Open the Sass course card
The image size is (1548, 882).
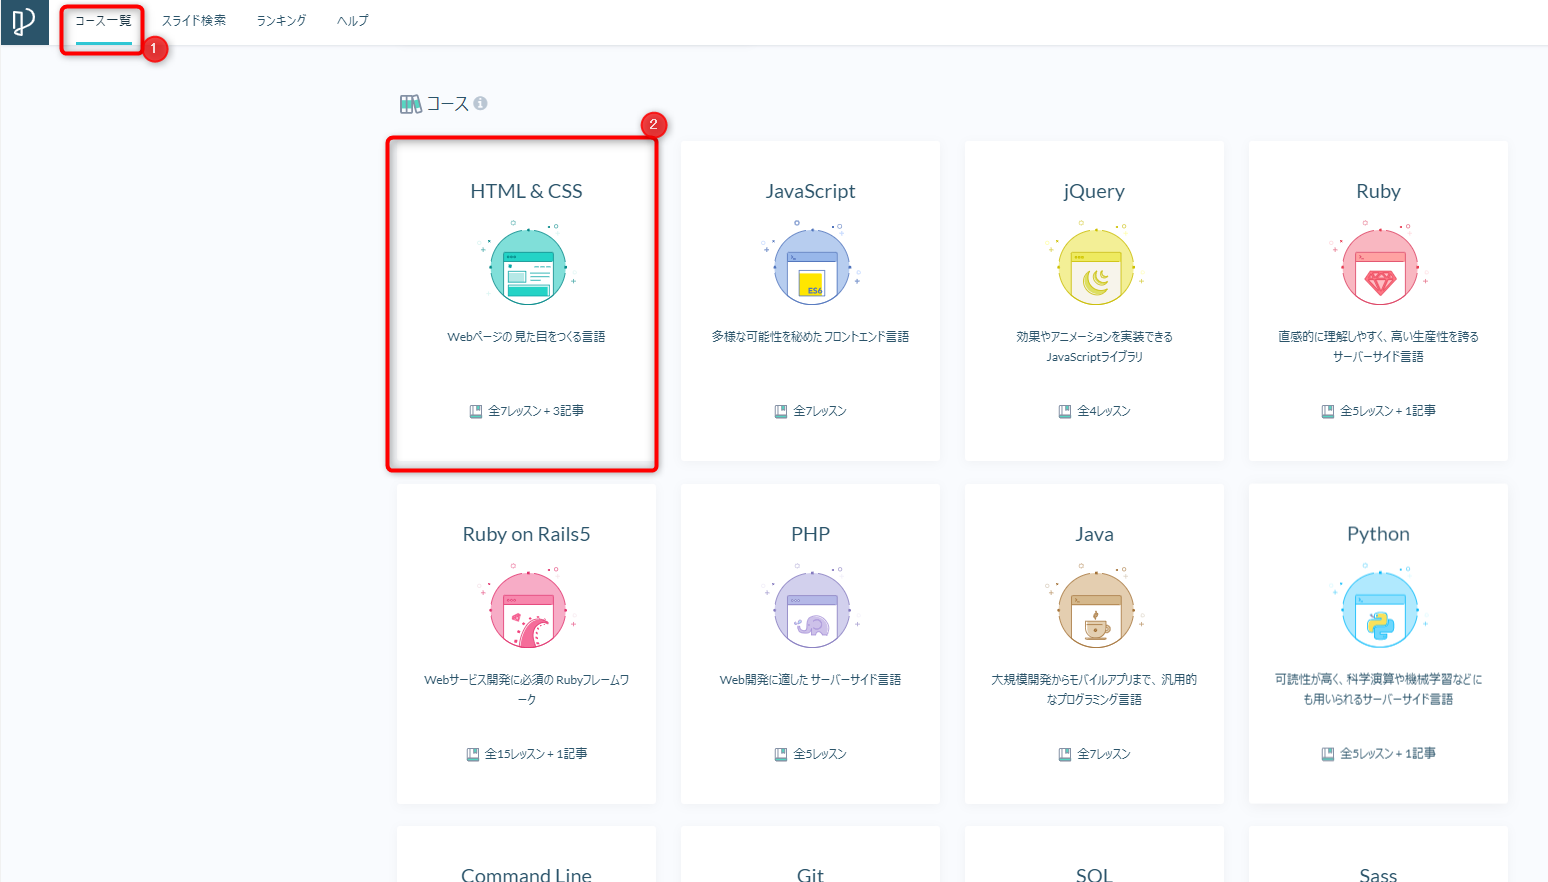pyautogui.click(x=1379, y=856)
